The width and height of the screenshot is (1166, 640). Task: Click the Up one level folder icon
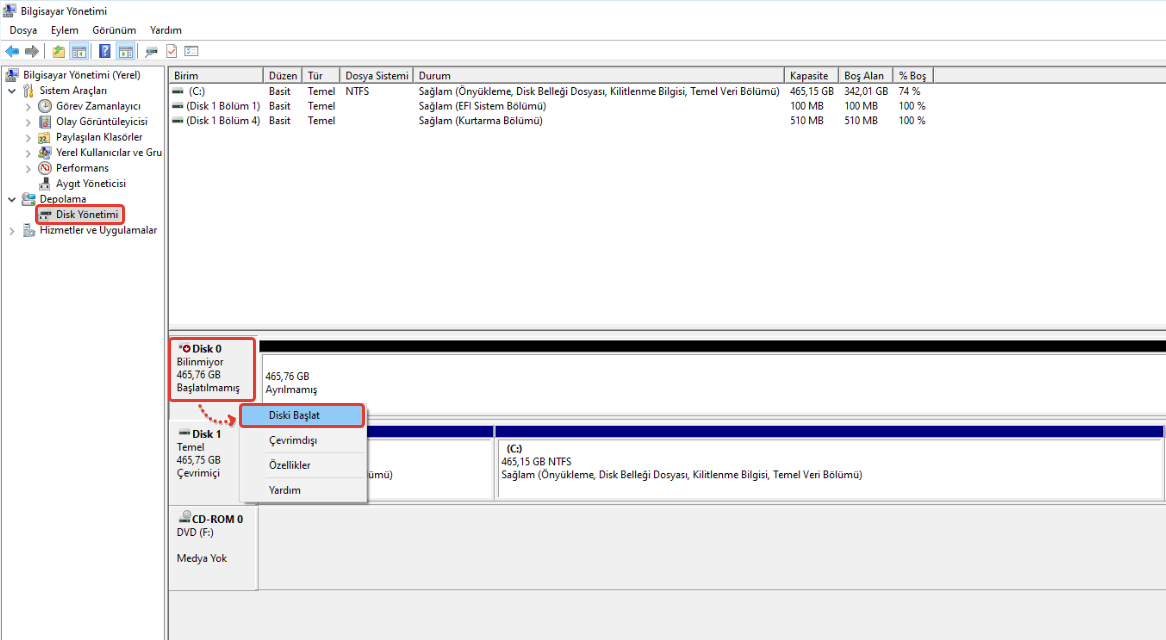(59, 51)
